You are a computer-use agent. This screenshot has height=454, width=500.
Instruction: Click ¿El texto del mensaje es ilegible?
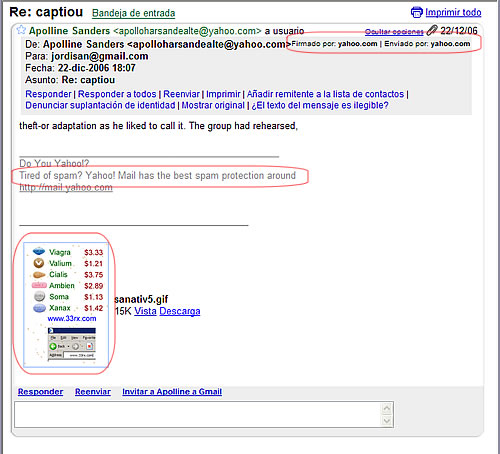click(x=320, y=105)
